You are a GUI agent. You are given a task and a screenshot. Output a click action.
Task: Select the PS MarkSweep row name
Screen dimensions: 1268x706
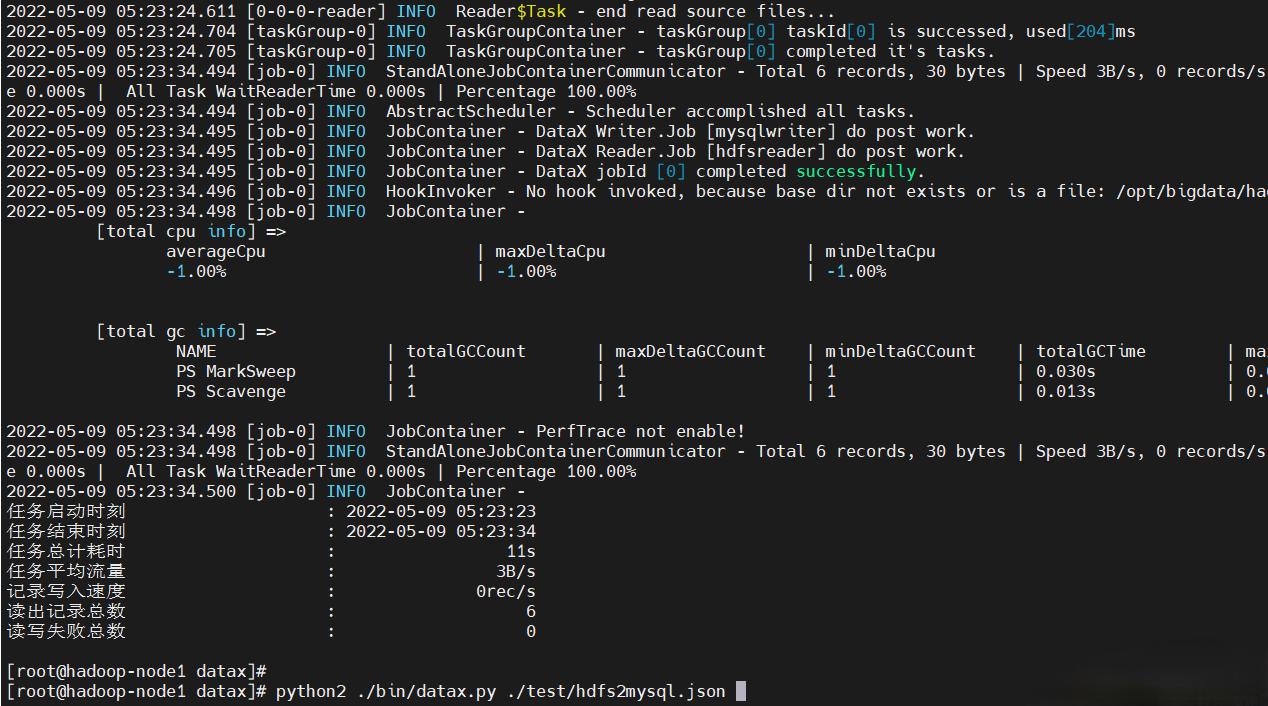tap(237, 371)
